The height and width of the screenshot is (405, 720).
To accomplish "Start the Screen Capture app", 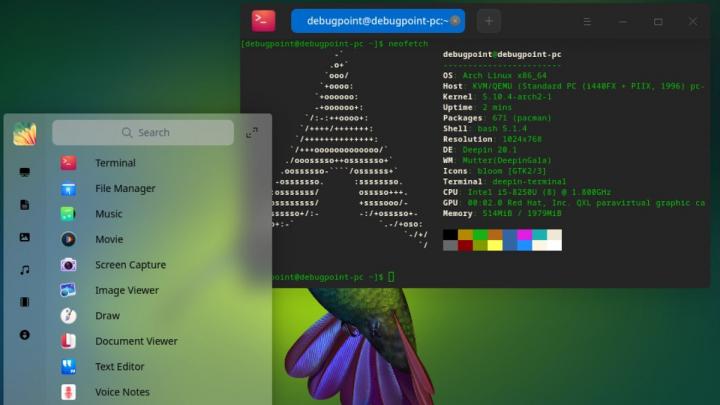I will tap(130, 265).
